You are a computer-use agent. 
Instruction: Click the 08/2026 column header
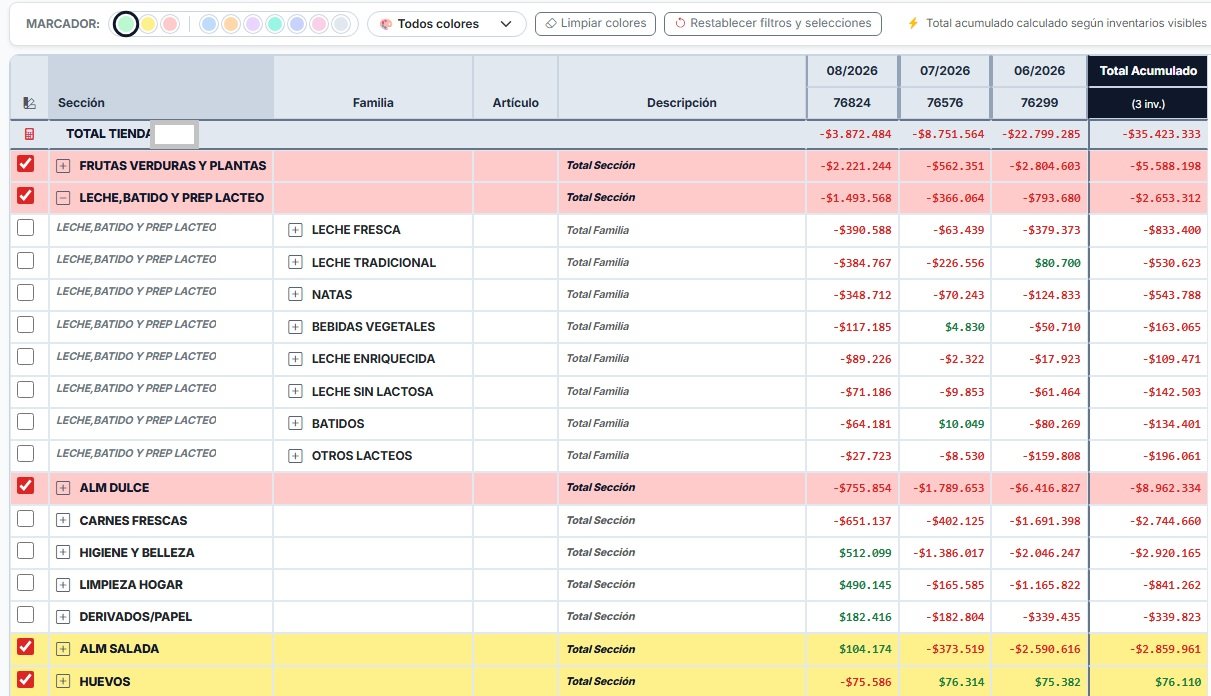(851, 71)
